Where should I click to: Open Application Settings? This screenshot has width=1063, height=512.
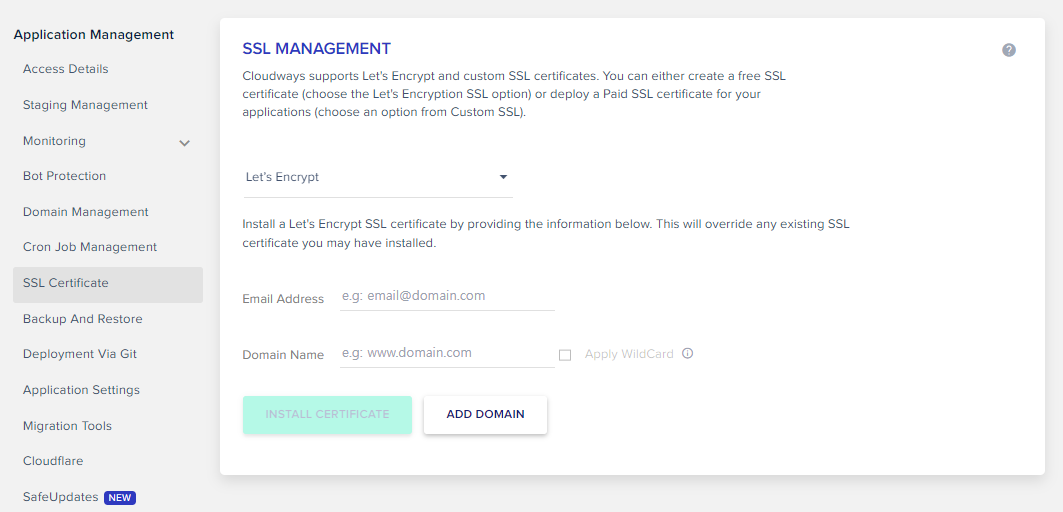click(x=81, y=390)
